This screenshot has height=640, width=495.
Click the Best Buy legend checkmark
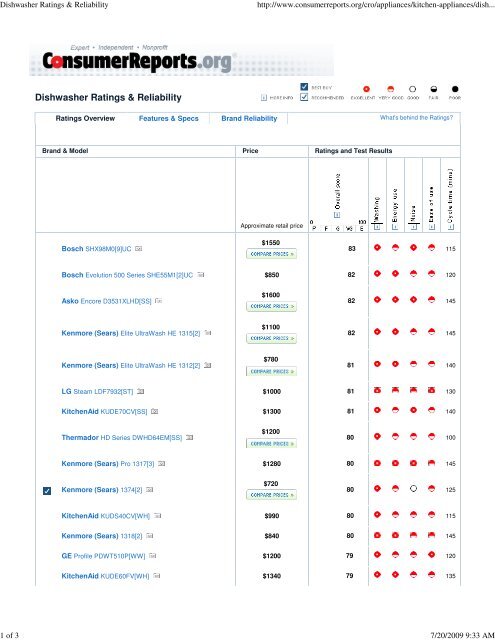point(304,87)
